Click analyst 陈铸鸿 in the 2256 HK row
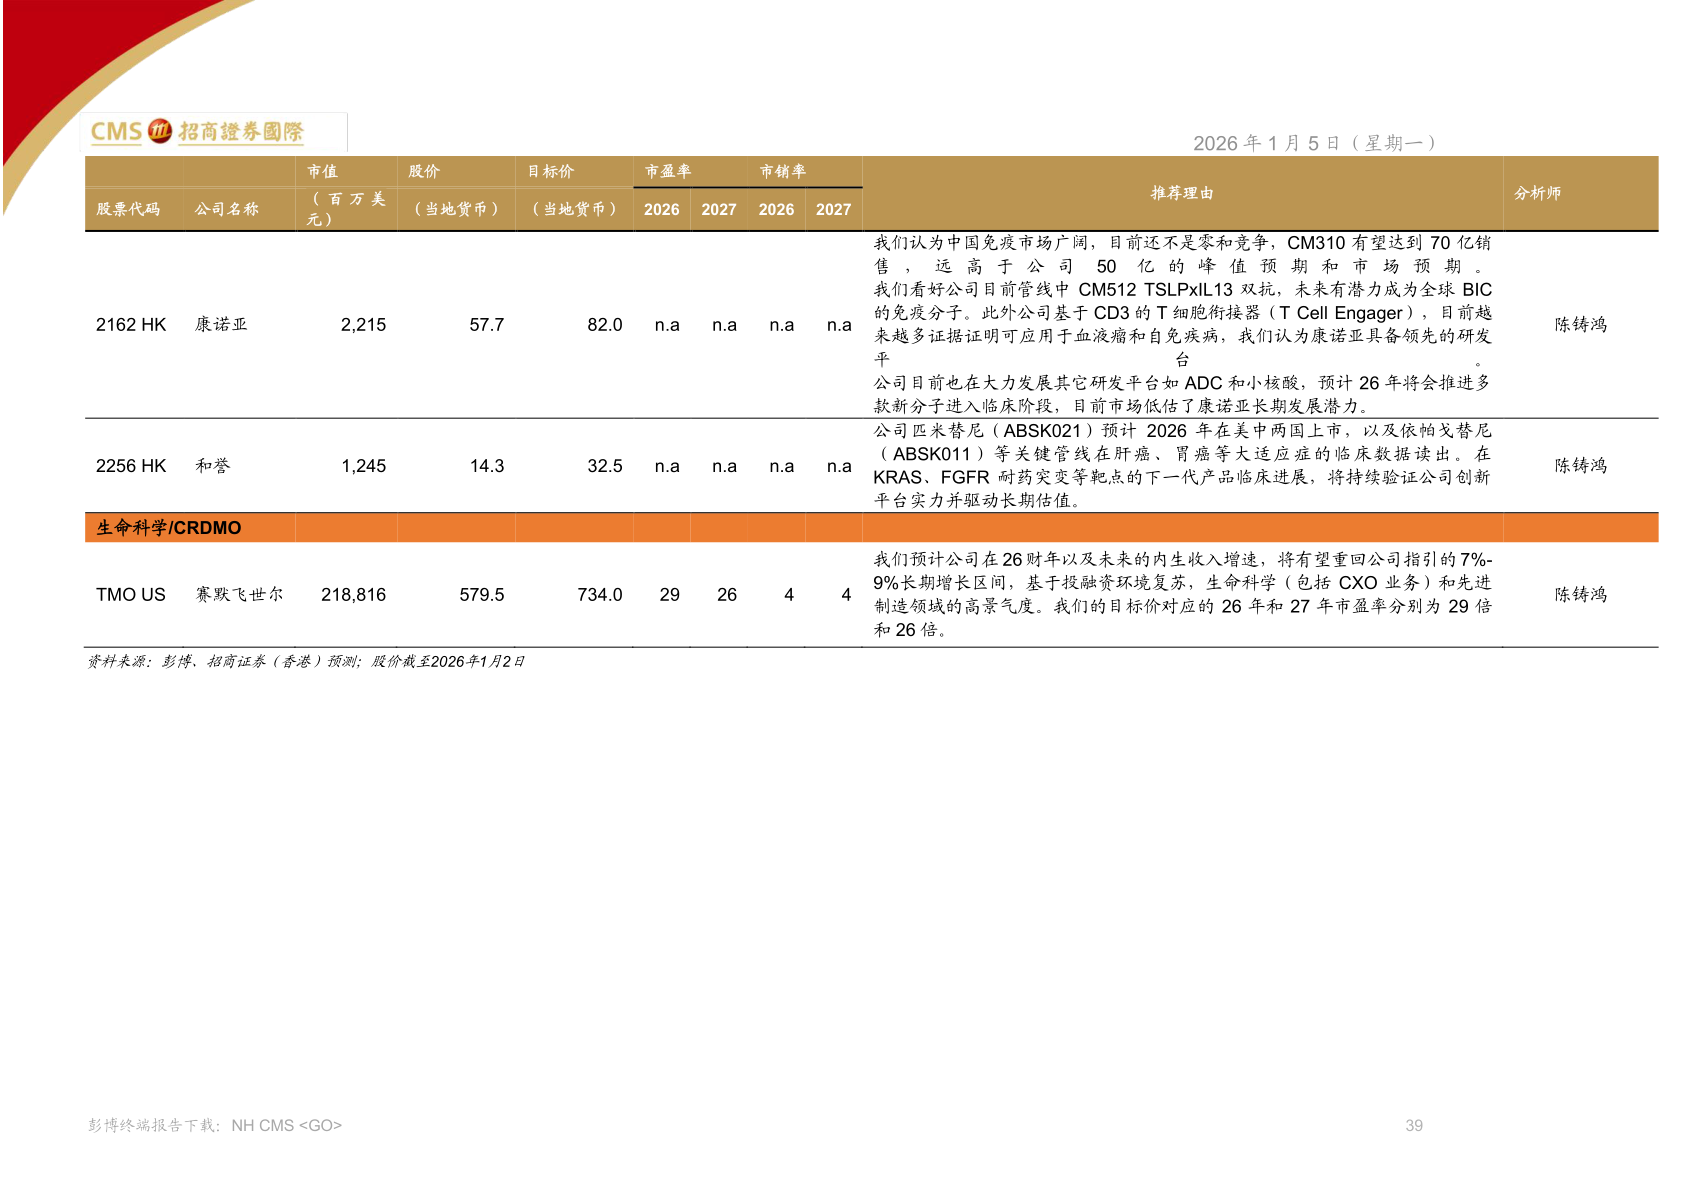This screenshot has height=1192, width=1684. coord(1580,466)
